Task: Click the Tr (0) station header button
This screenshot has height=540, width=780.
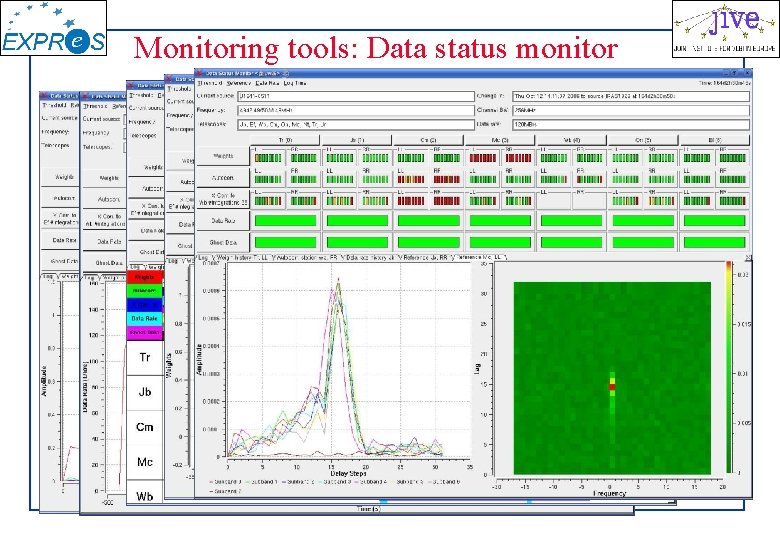Action: pos(285,140)
